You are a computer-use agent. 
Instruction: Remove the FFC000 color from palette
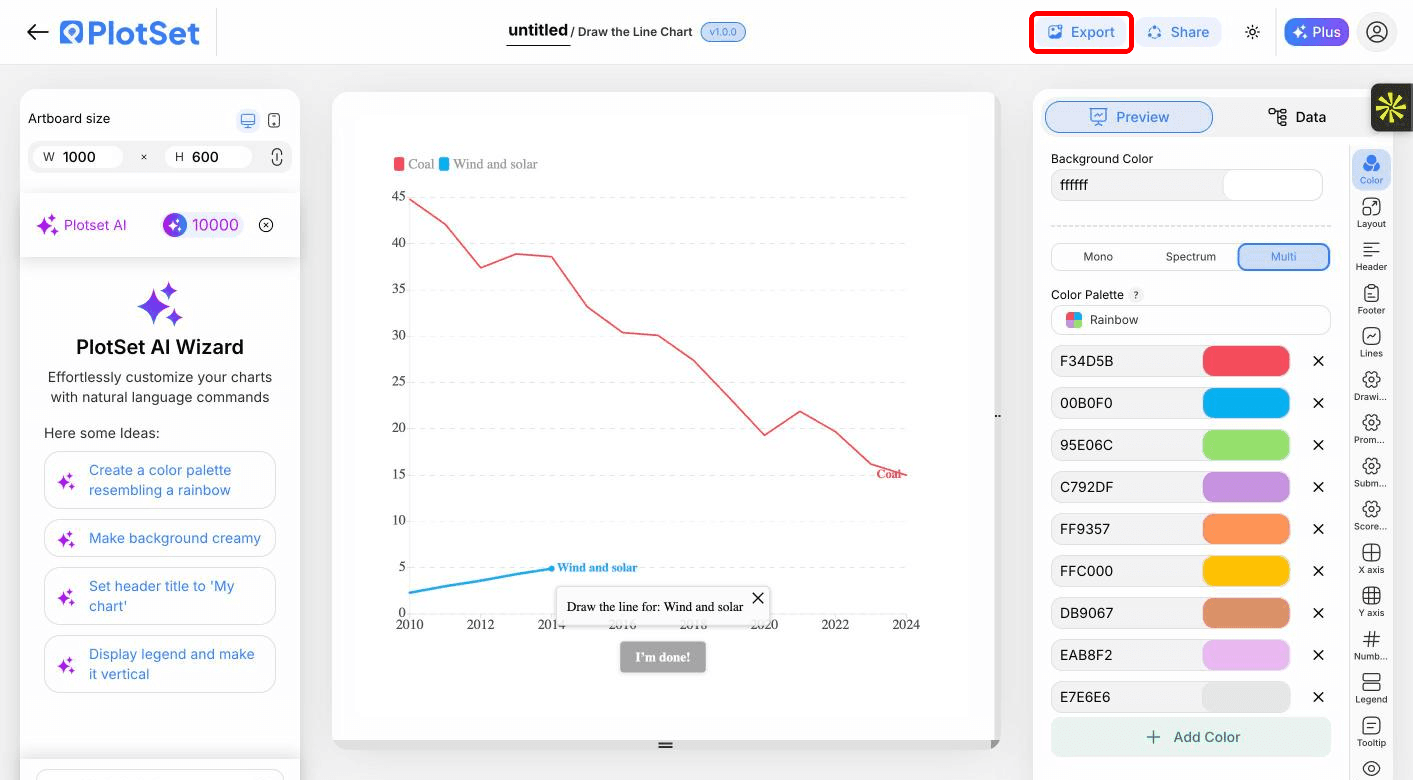point(1318,571)
